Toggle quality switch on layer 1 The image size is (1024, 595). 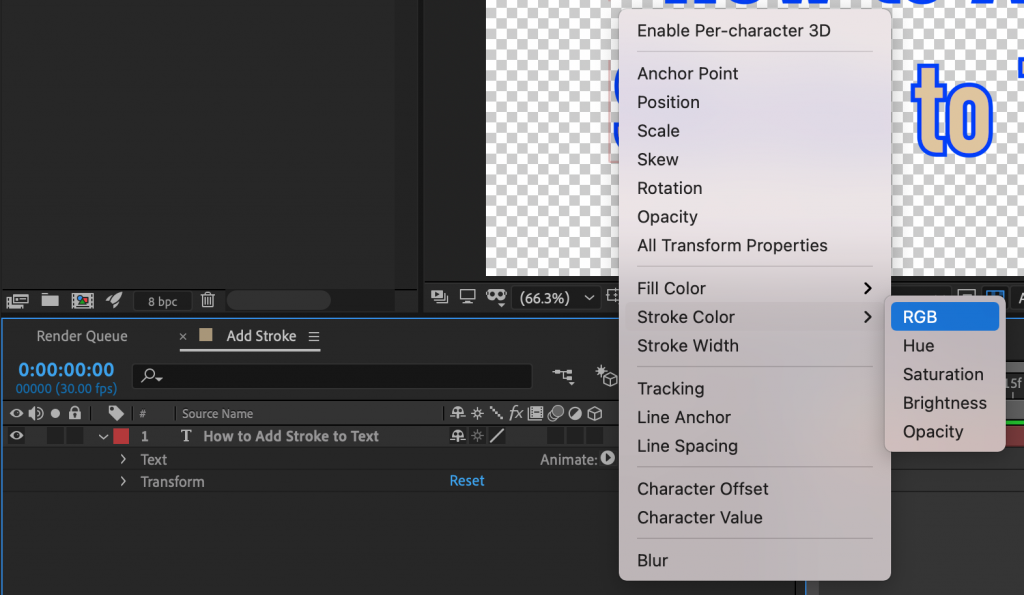point(497,436)
